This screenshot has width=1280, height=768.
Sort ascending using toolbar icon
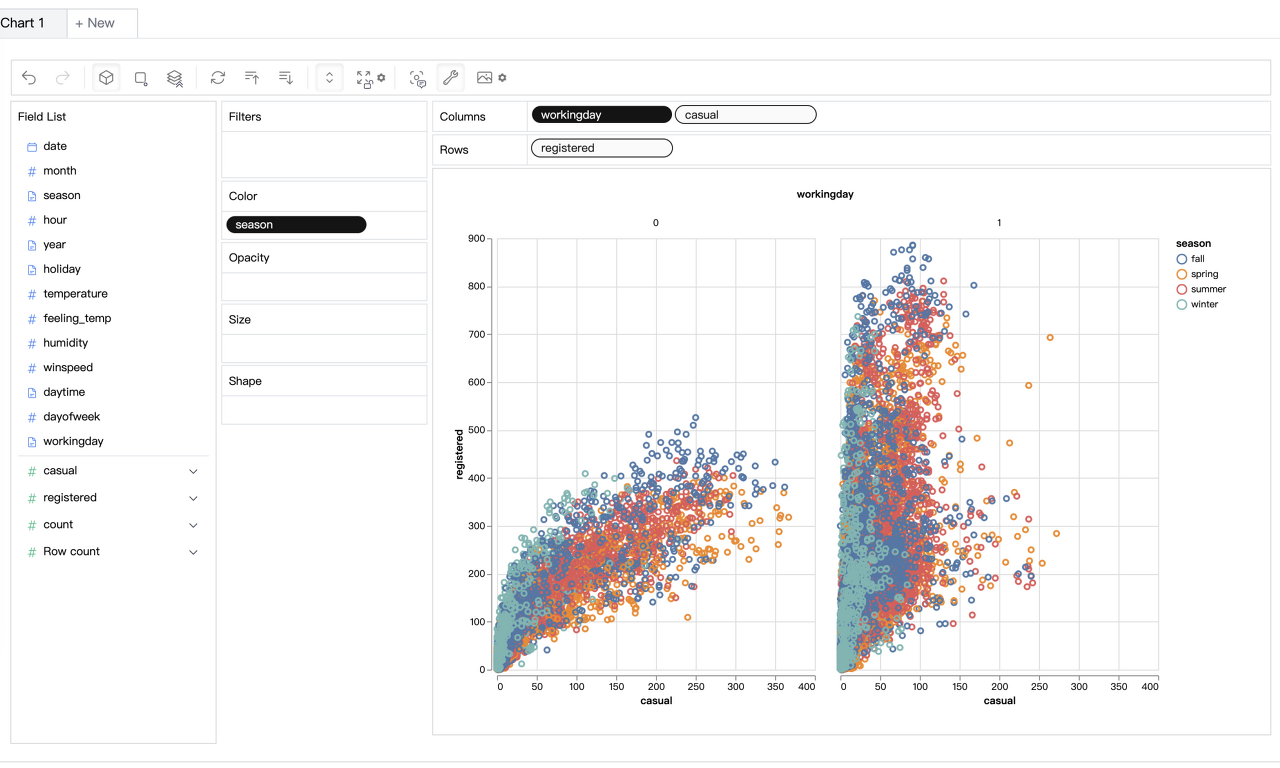pos(252,78)
